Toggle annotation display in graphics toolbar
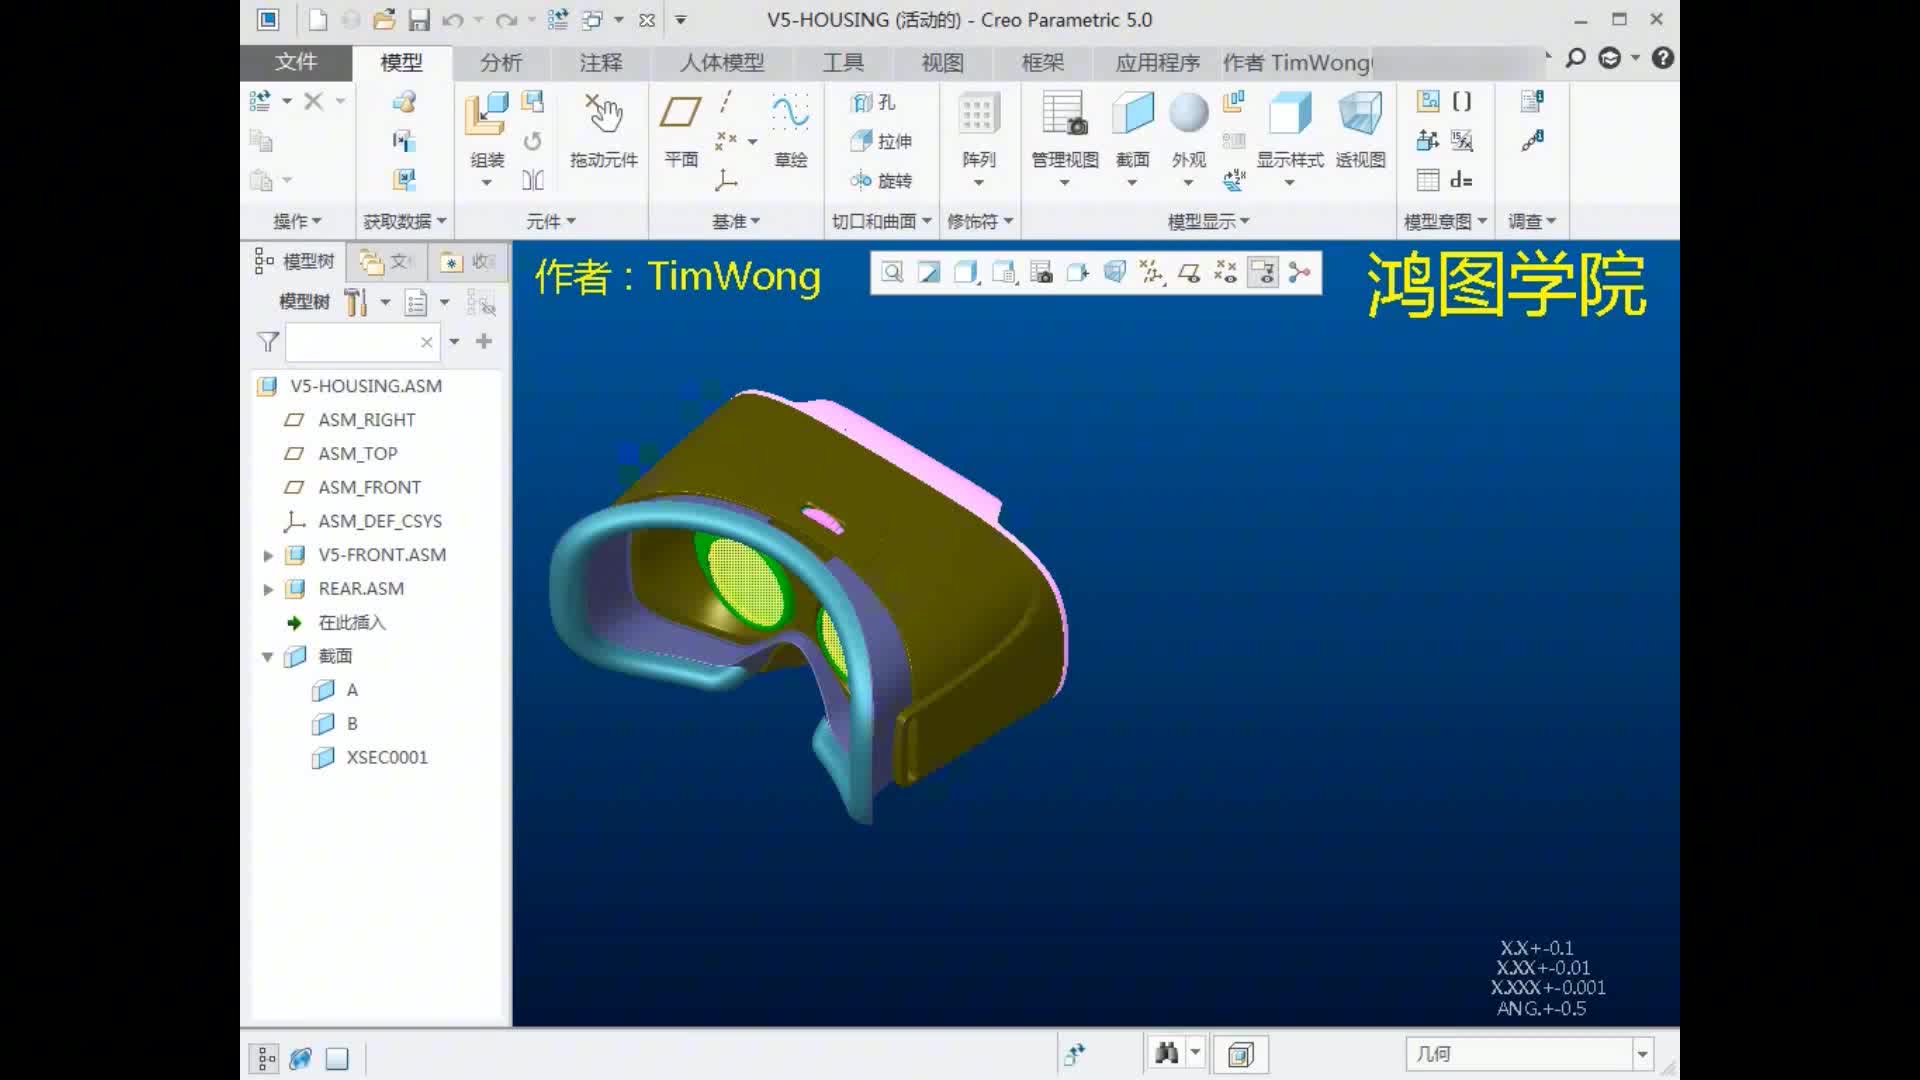Image resolution: width=1920 pixels, height=1080 pixels. point(1263,272)
